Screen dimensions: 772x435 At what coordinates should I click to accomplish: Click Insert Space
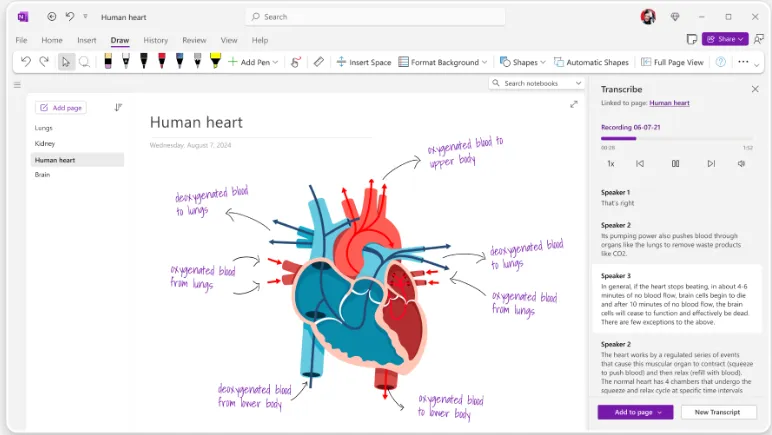click(363, 62)
